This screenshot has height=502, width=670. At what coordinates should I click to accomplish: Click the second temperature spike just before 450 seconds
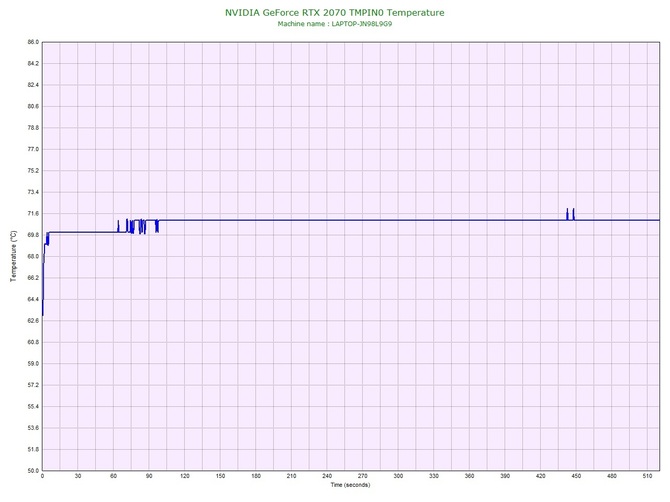pyautogui.click(x=573, y=214)
